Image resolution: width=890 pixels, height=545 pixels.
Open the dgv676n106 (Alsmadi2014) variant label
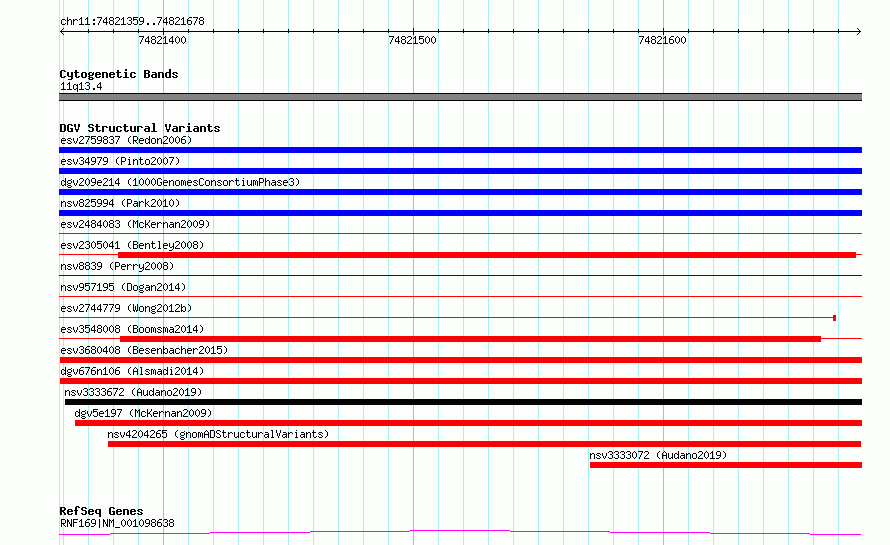[132, 371]
